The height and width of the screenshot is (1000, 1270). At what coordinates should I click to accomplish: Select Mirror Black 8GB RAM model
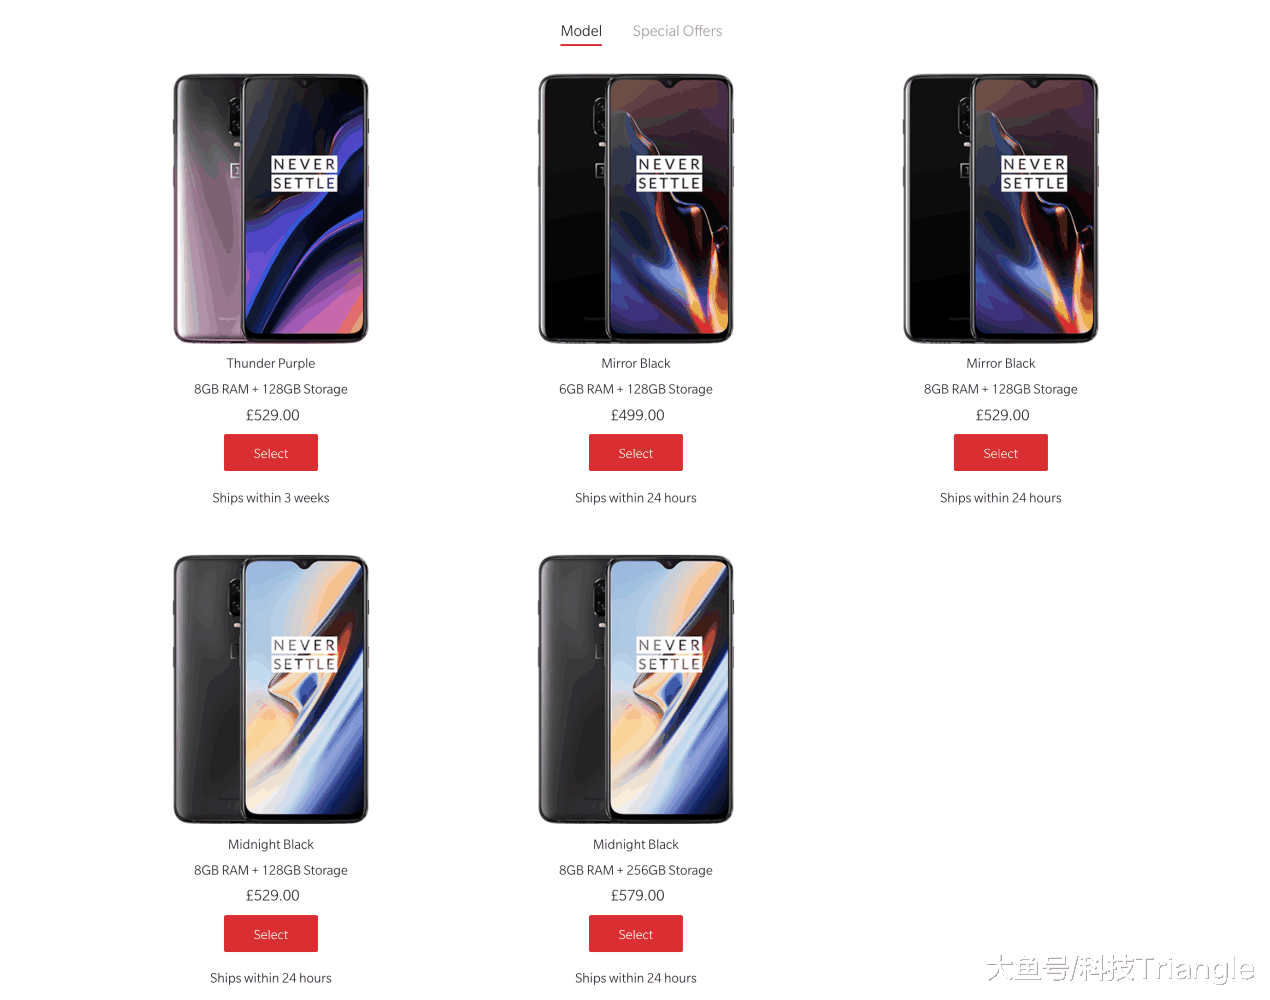pyautogui.click(x=1001, y=453)
